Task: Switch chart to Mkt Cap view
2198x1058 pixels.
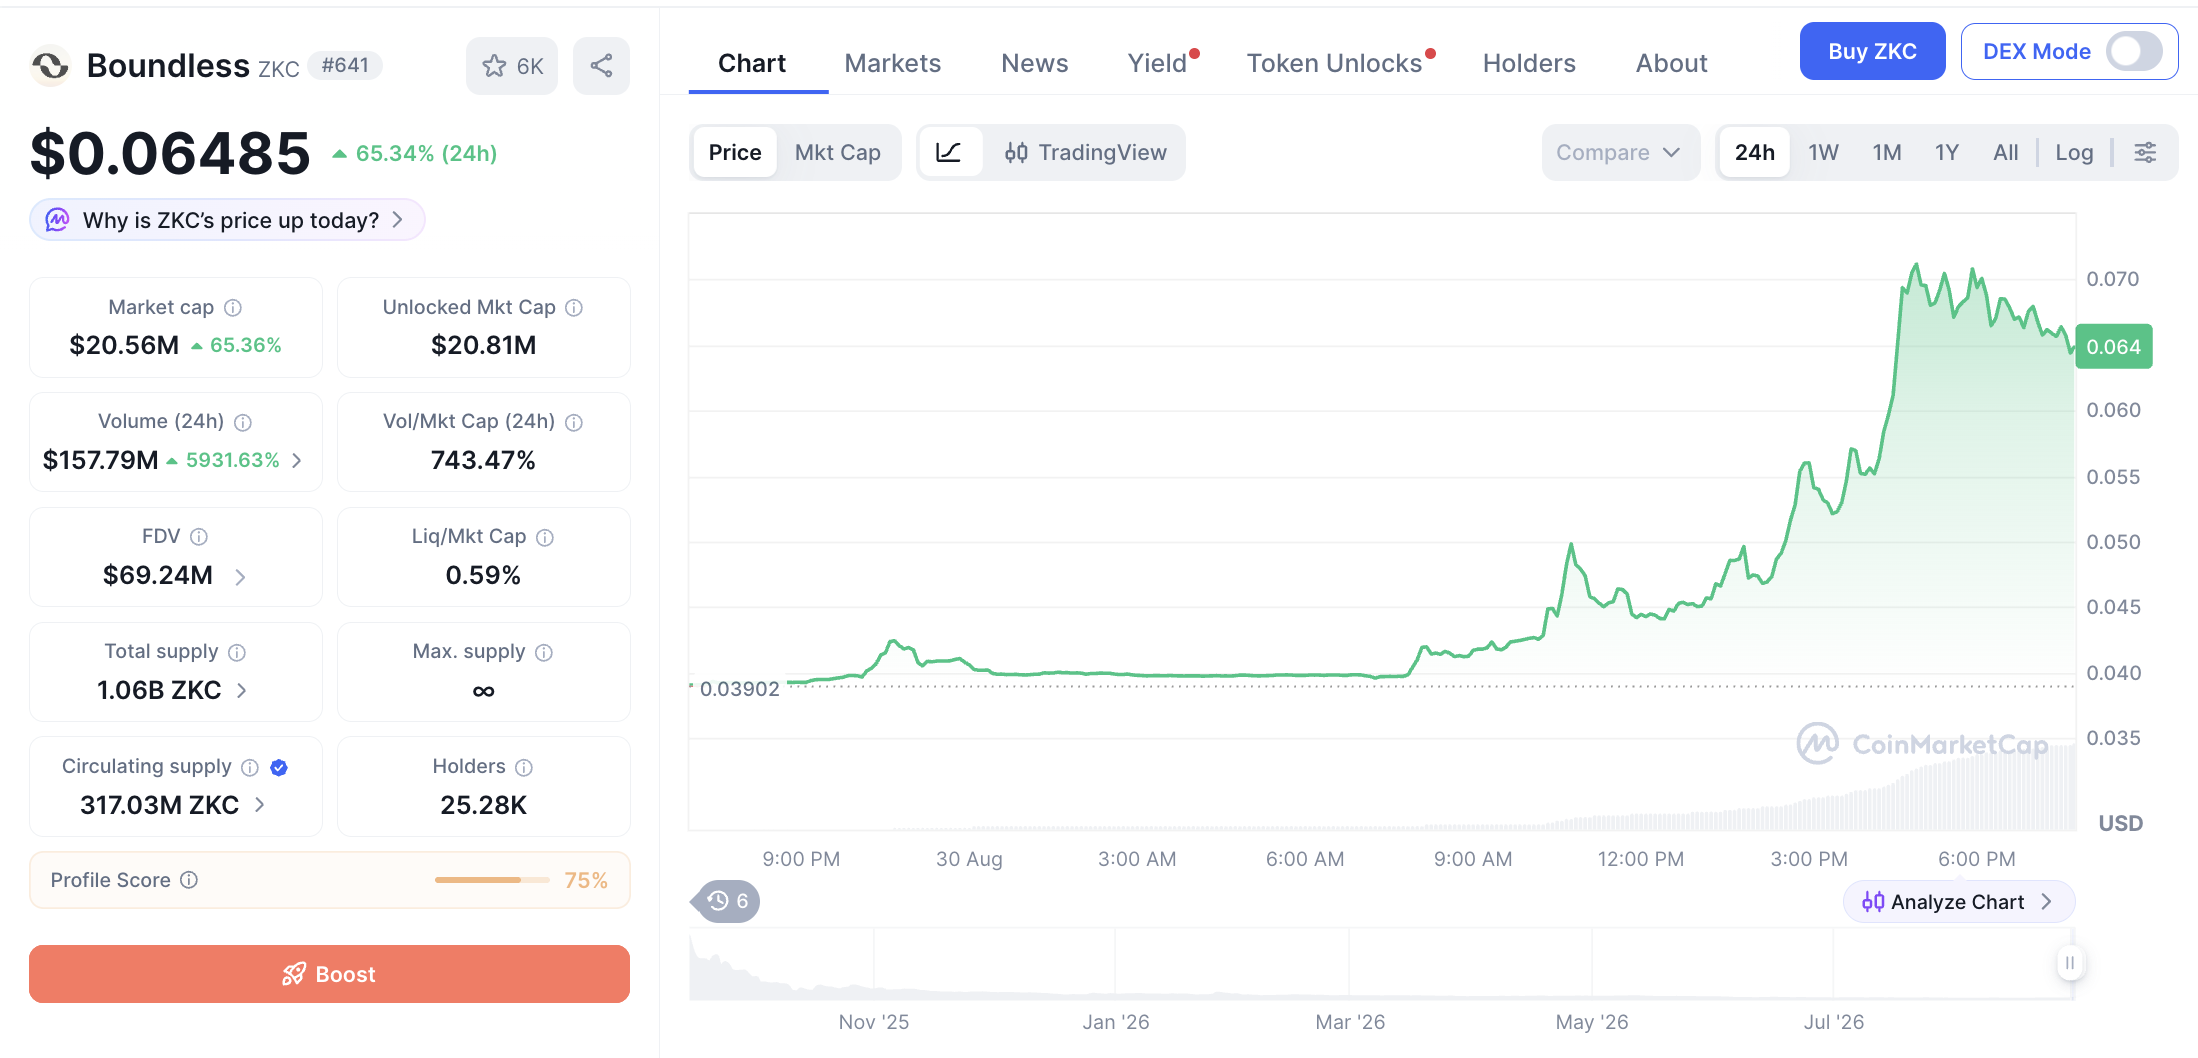Action: point(838,152)
